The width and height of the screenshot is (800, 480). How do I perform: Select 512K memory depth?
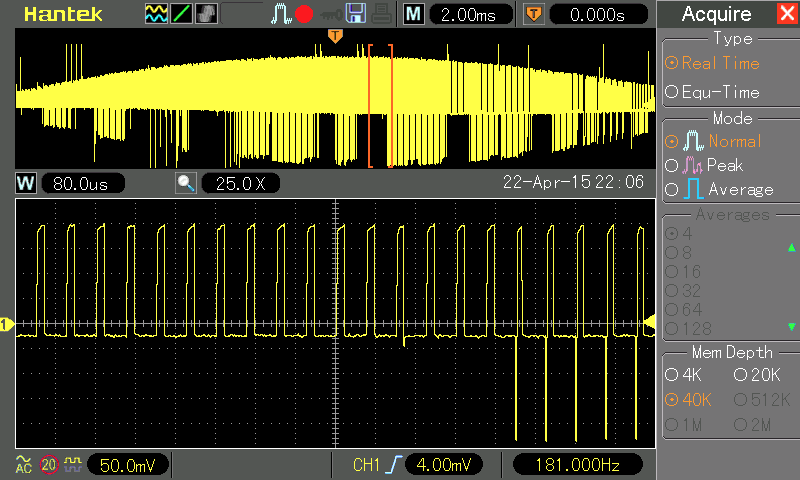(x=762, y=399)
